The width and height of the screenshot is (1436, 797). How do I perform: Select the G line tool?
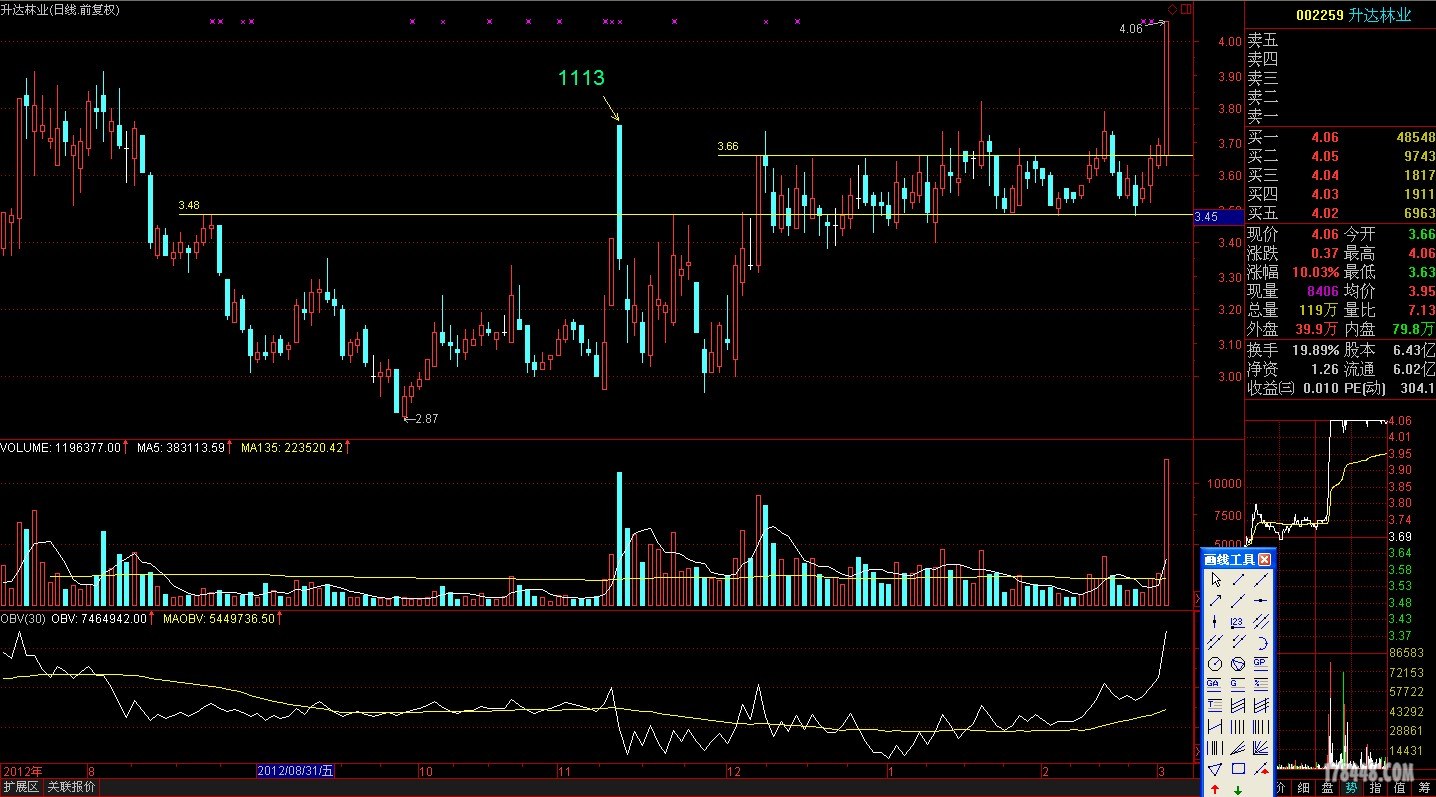point(1239,683)
